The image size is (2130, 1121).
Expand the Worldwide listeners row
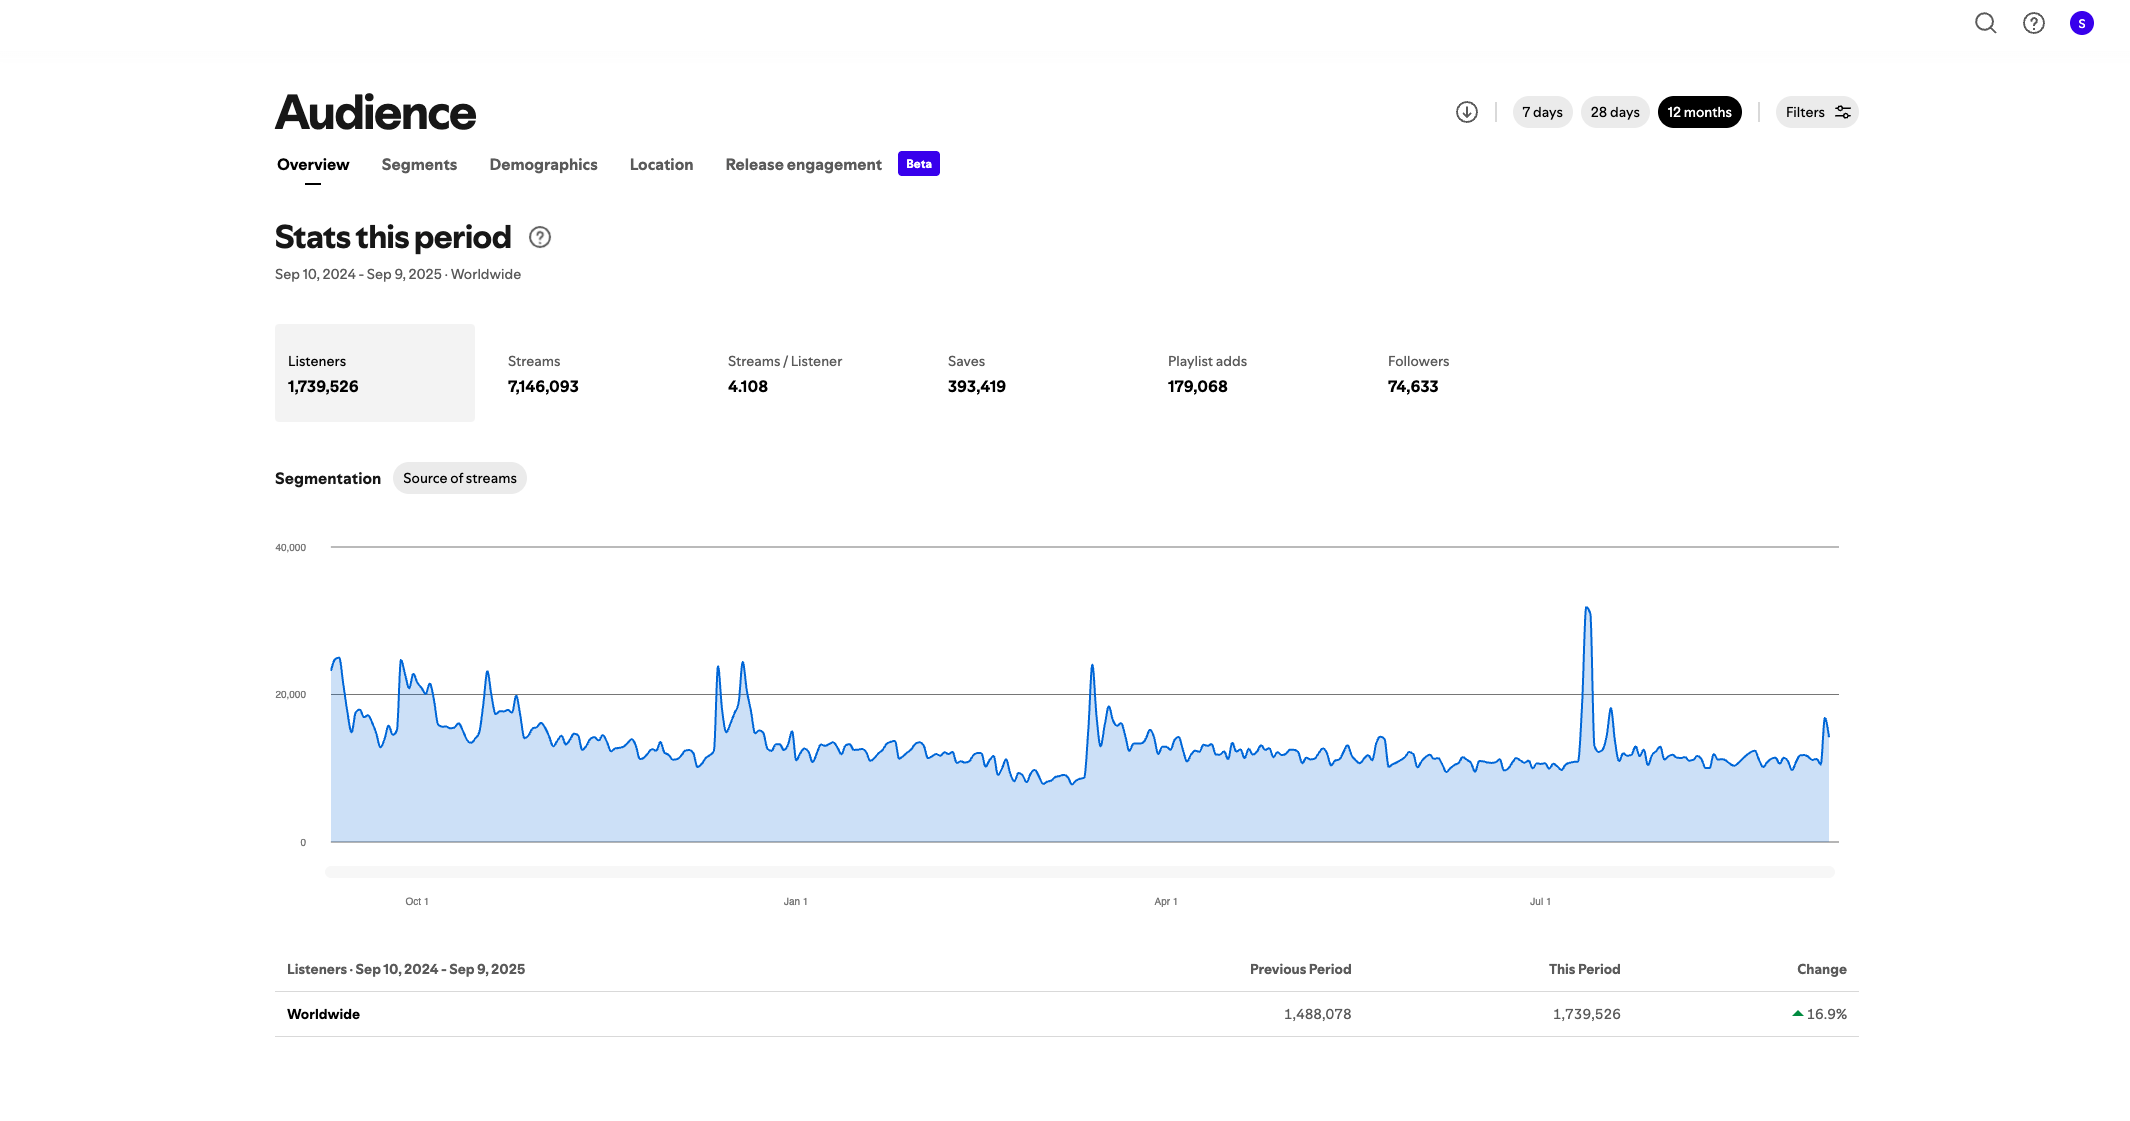(323, 1013)
